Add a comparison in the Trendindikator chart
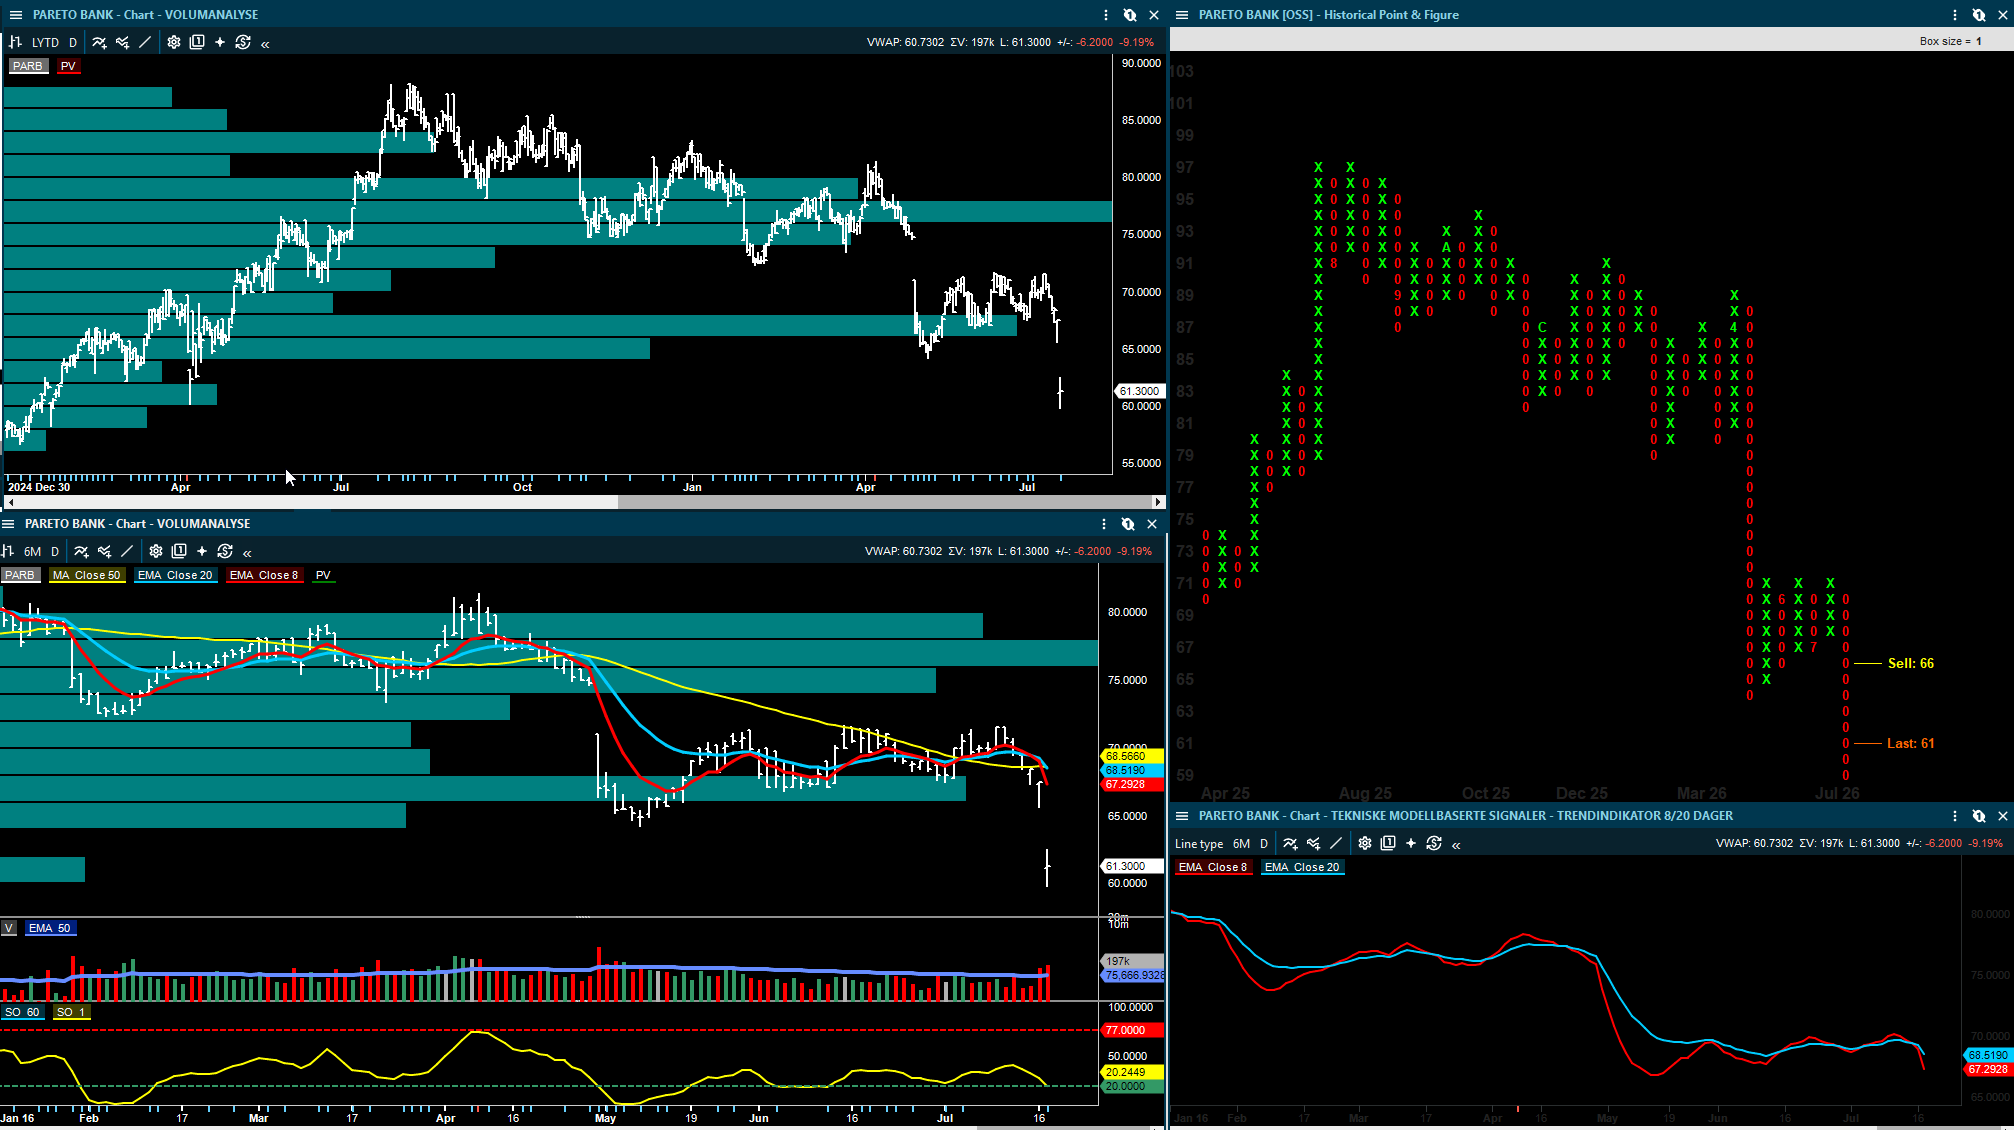The height and width of the screenshot is (1130, 2014). tap(1313, 843)
